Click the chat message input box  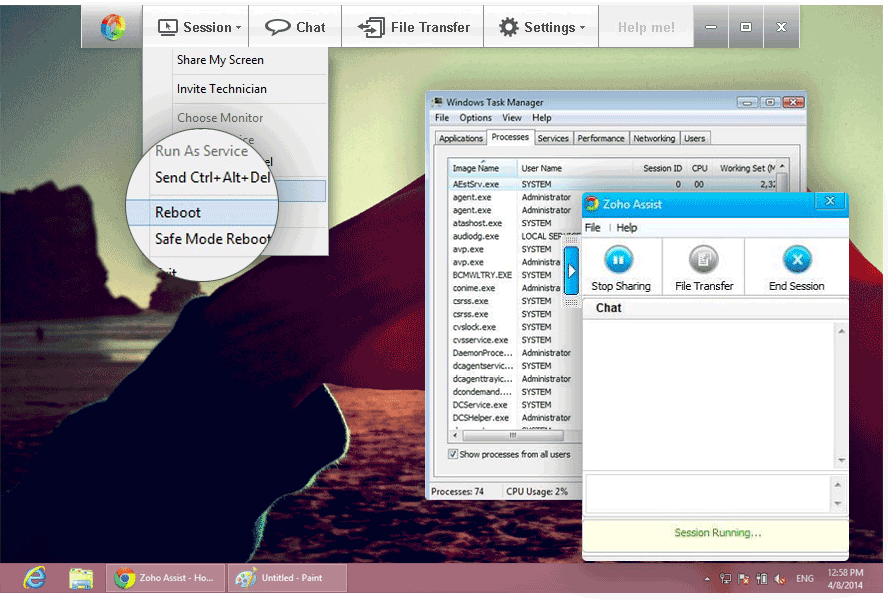tap(707, 494)
